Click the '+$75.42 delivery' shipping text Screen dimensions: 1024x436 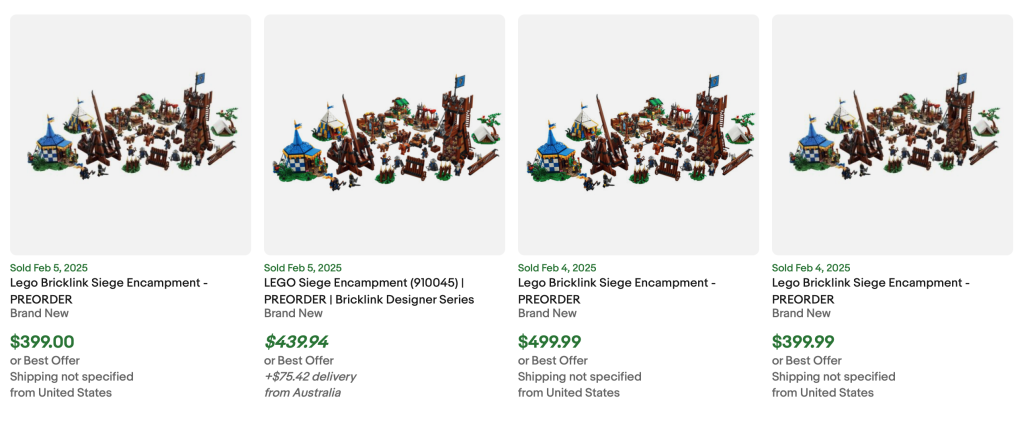[x=310, y=377]
